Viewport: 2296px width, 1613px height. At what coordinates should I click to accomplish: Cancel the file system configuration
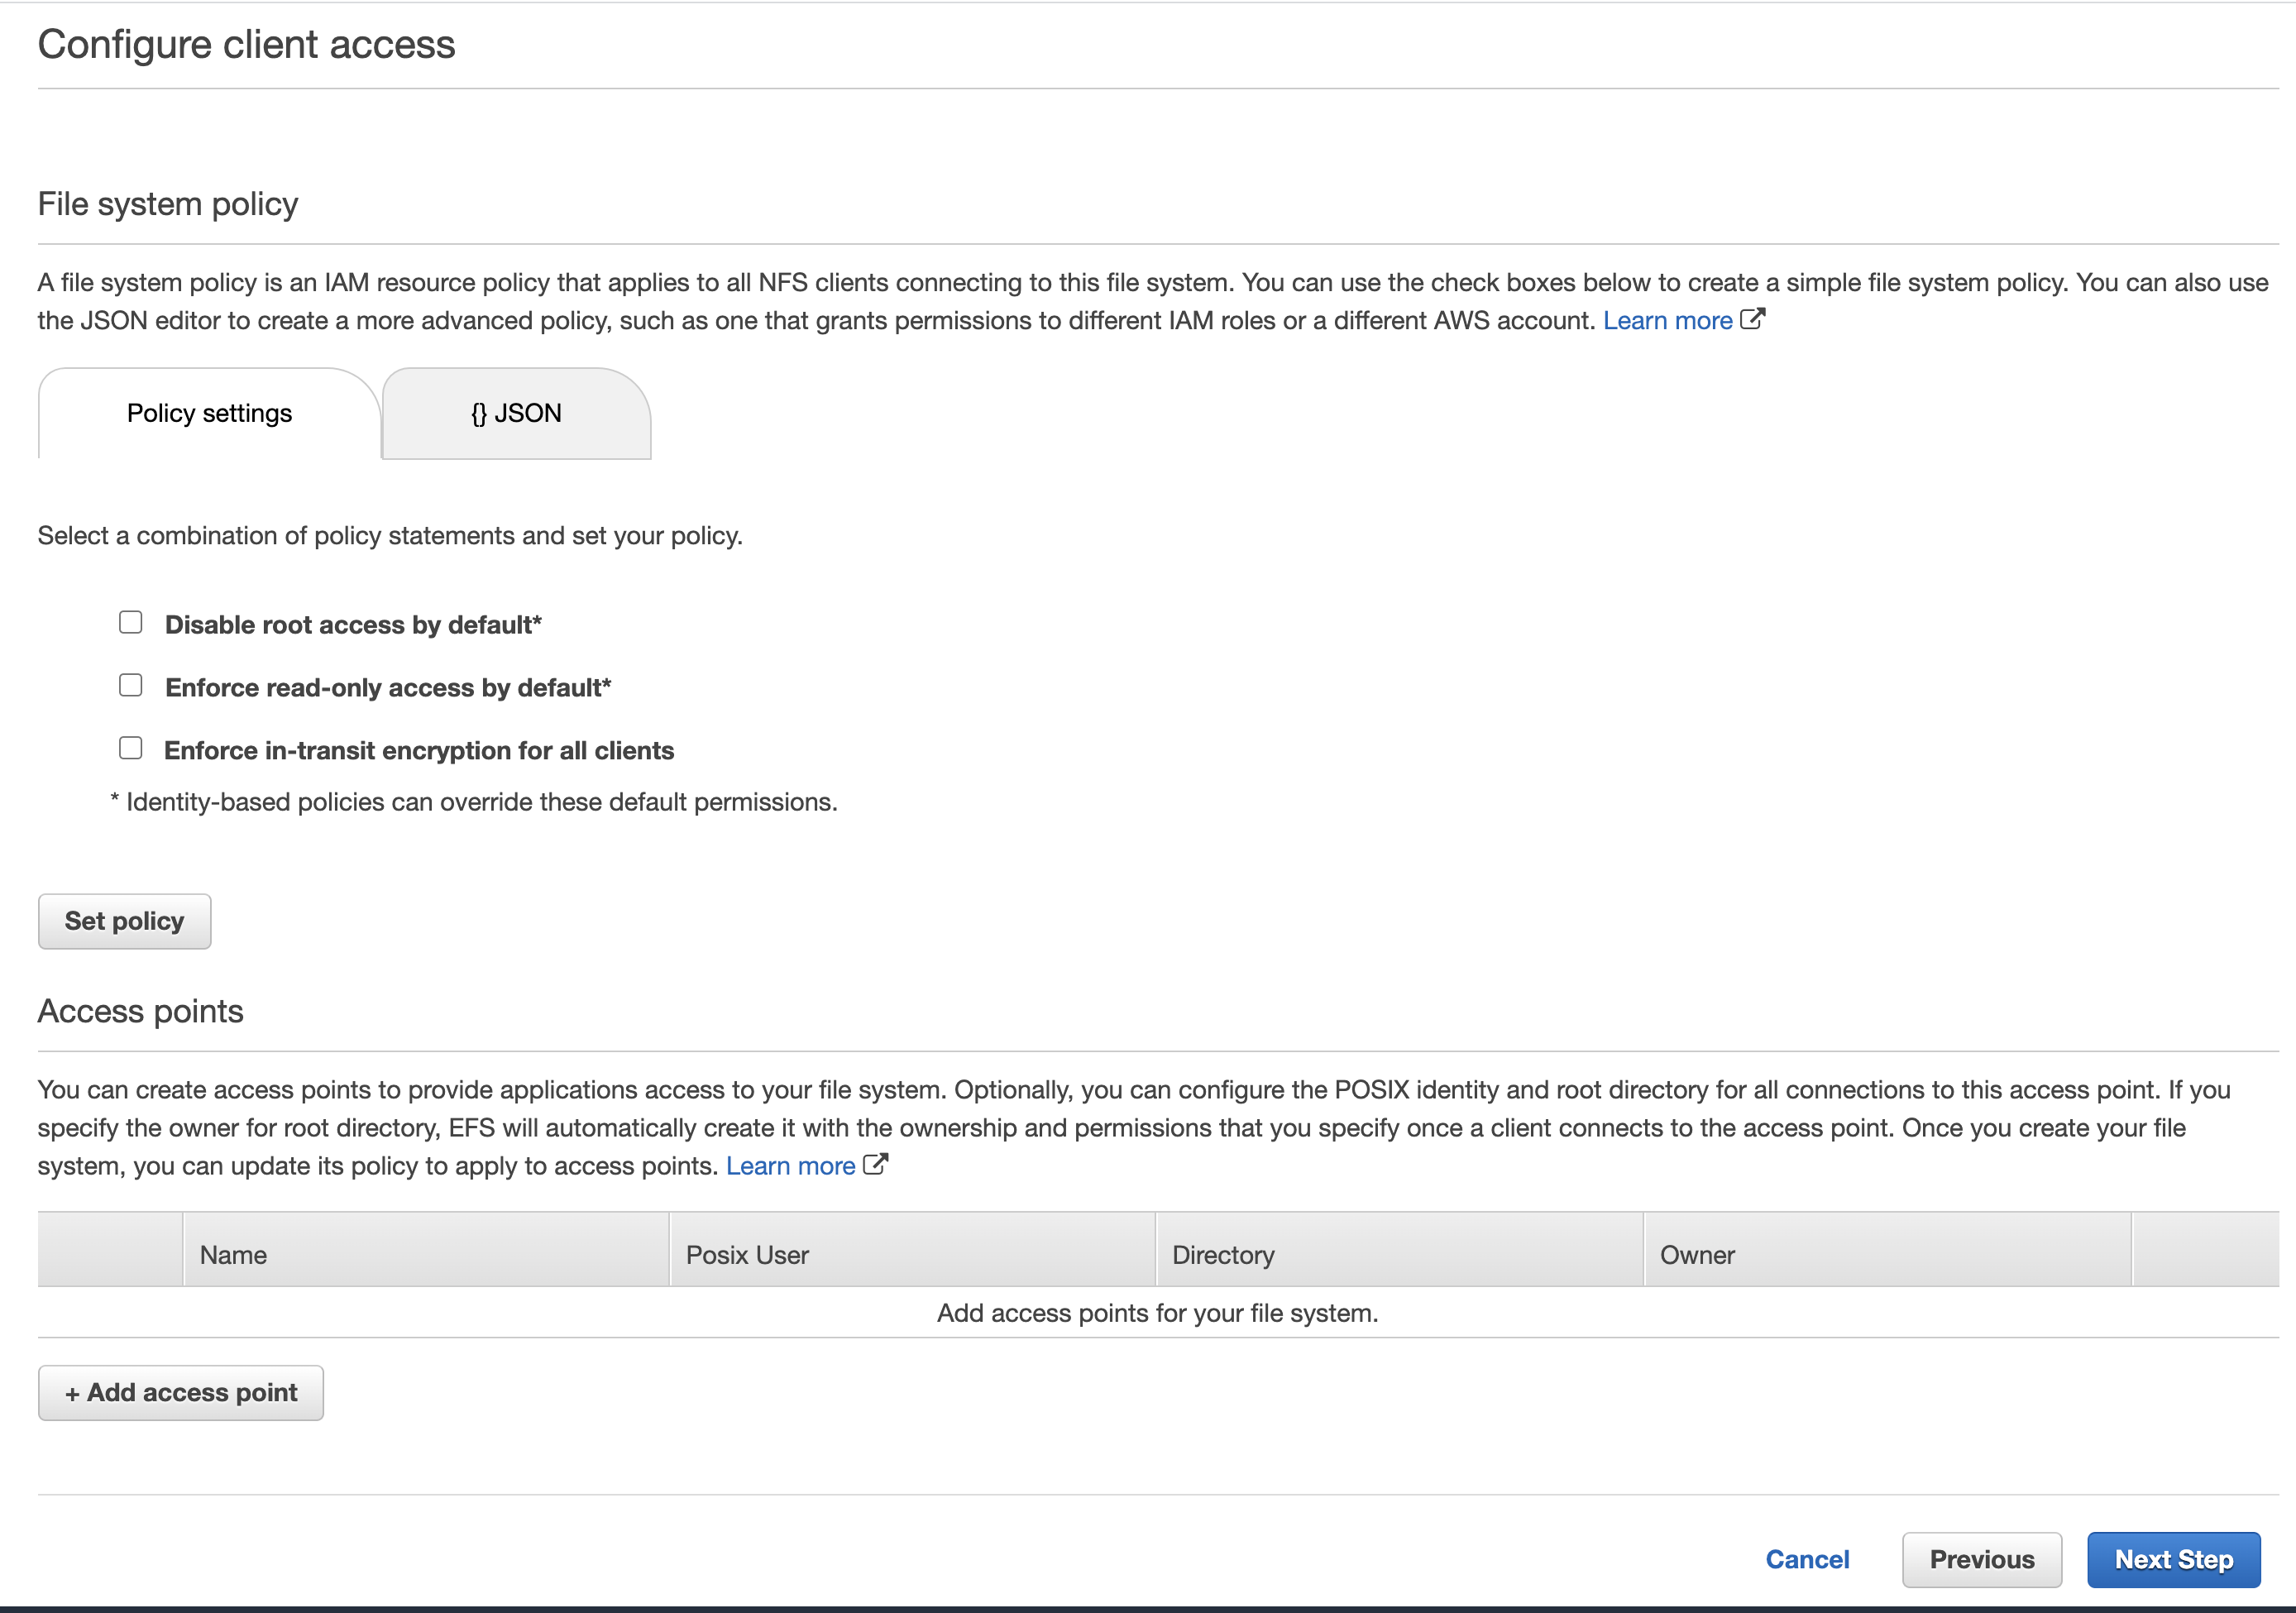[x=1807, y=1560]
